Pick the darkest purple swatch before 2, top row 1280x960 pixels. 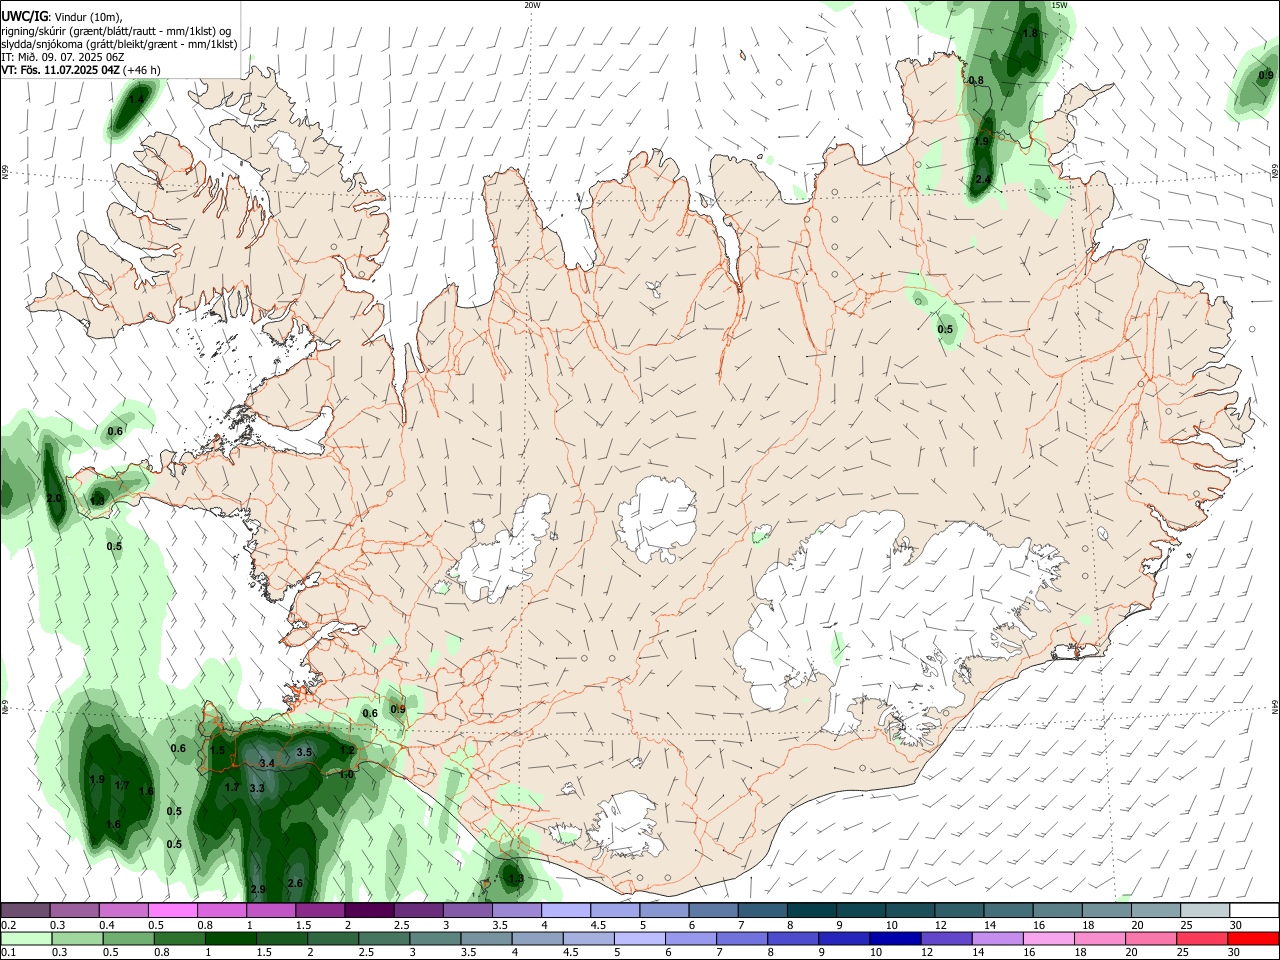[x=369, y=911]
